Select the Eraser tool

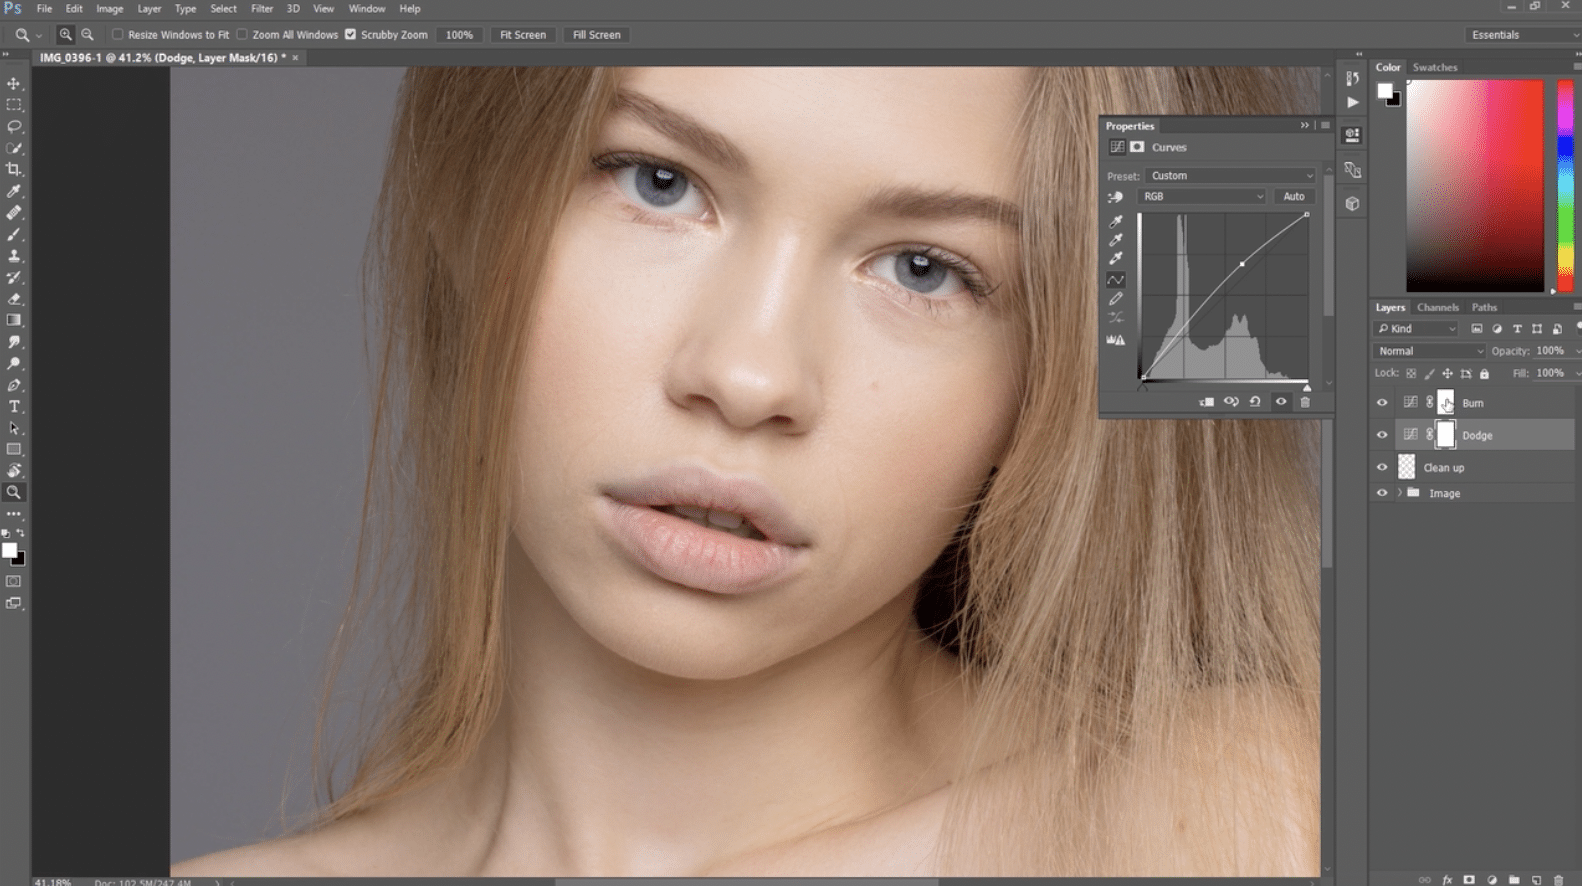(14, 299)
